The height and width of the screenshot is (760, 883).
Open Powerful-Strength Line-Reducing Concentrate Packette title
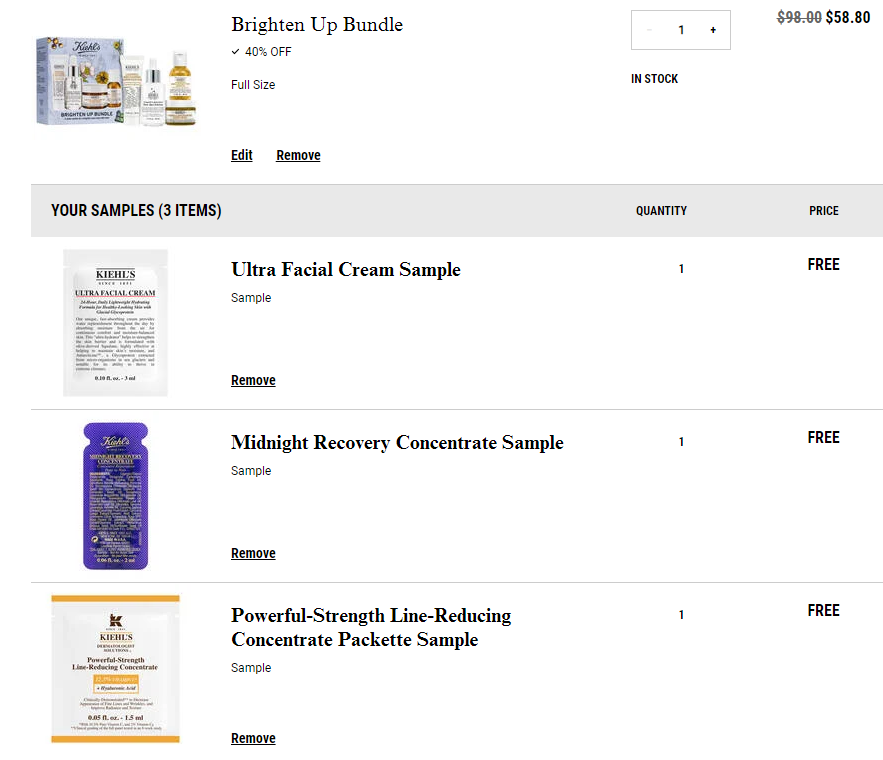pyautogui.click(x=371, y=627)
